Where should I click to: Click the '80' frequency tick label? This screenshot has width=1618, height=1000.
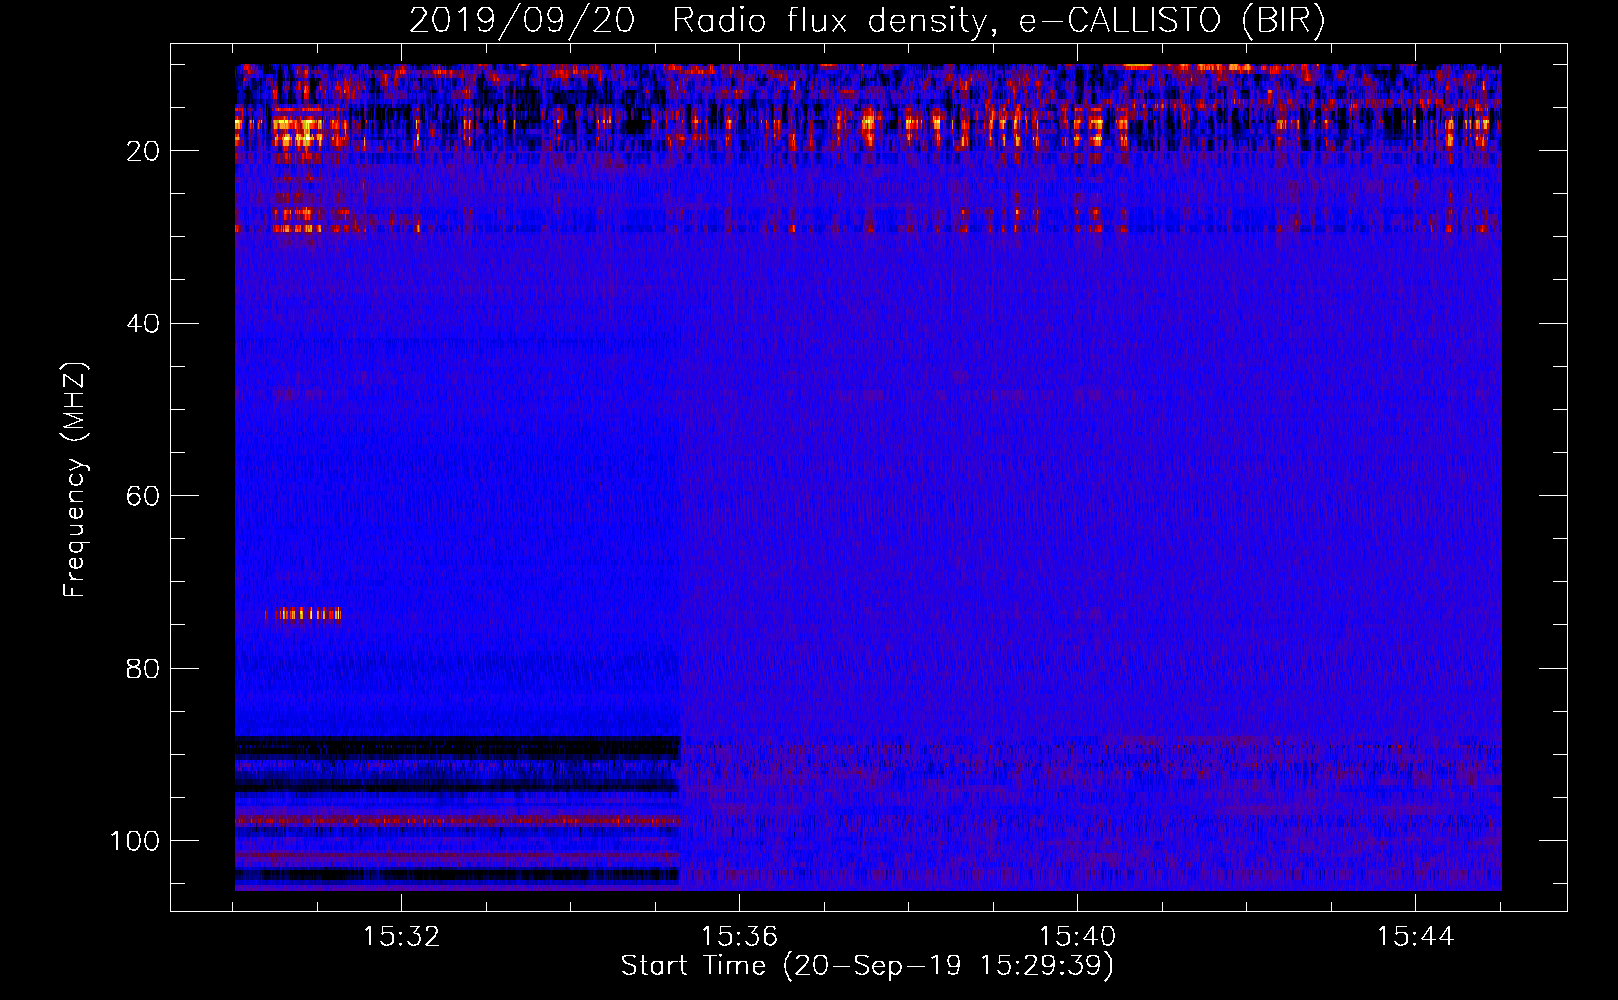click(x=143, y=669)
